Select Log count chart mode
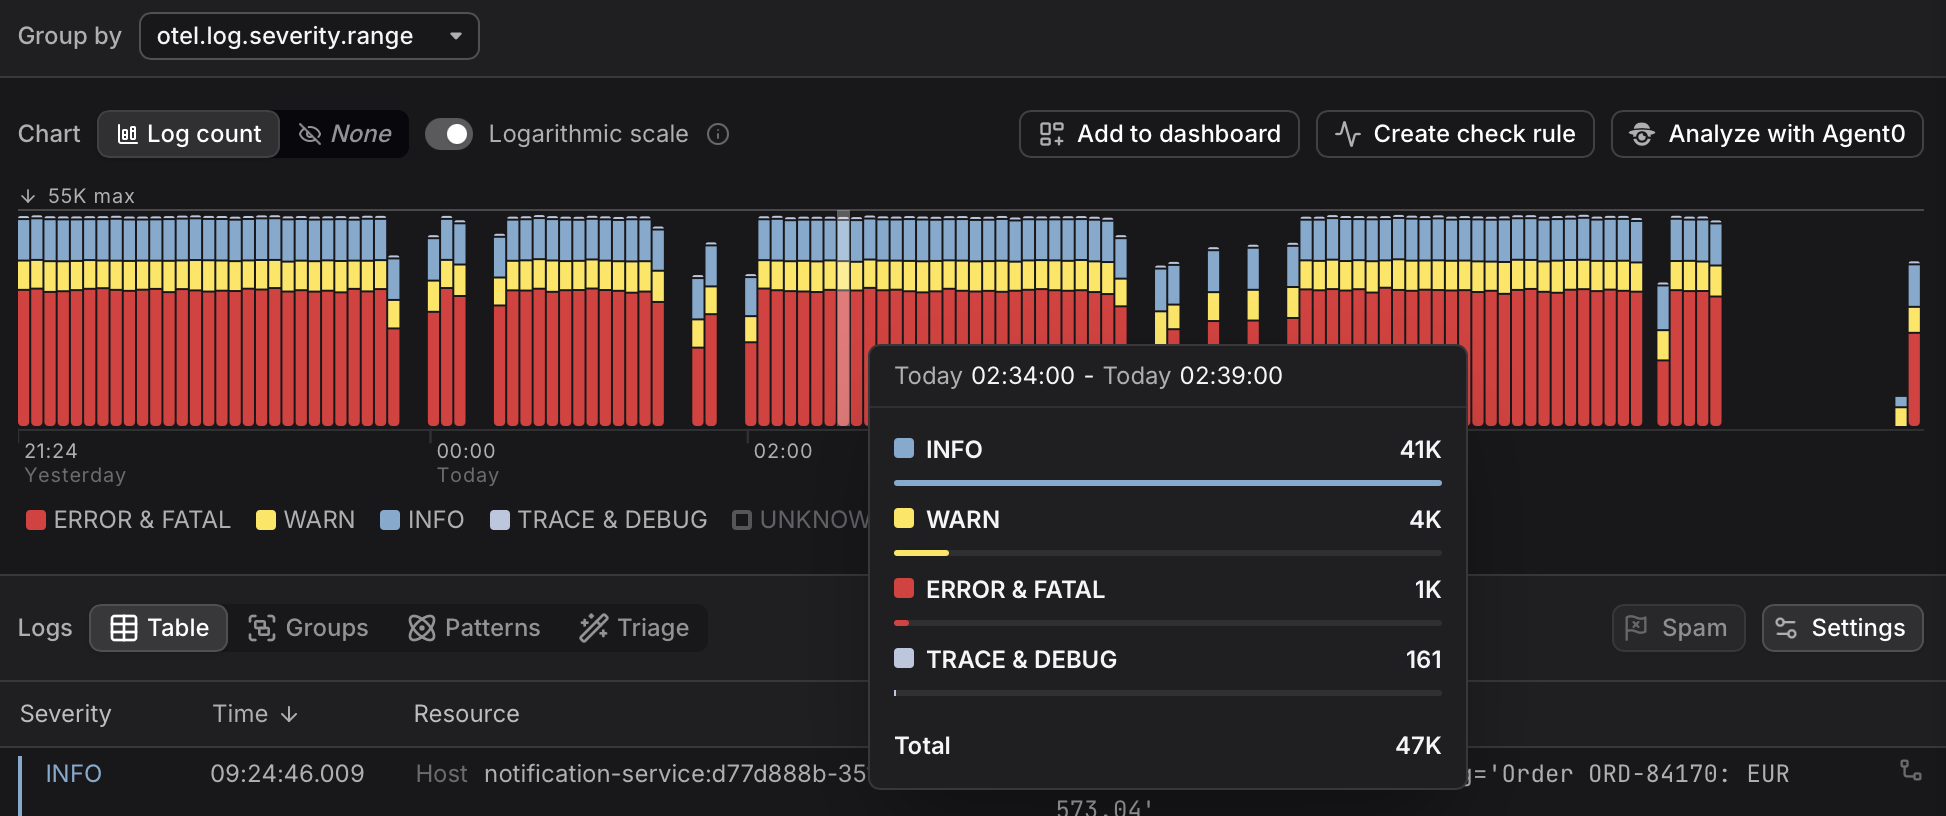Viewport: 1946px width, 816px height. click(189, 134)
